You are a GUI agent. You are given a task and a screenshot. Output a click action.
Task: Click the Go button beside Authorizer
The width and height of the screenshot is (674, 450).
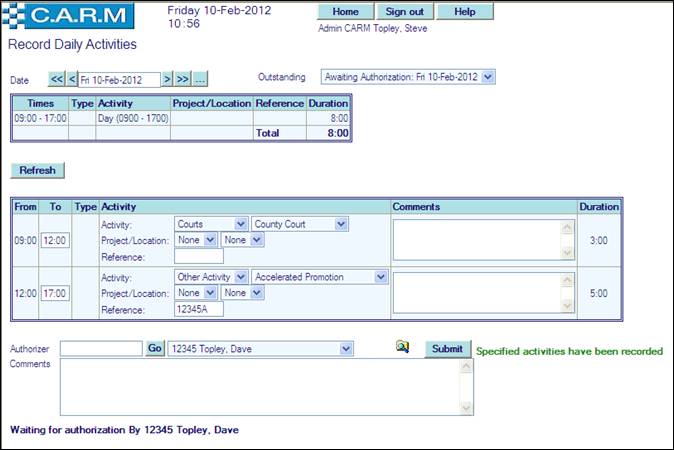[x=155, y=349]
